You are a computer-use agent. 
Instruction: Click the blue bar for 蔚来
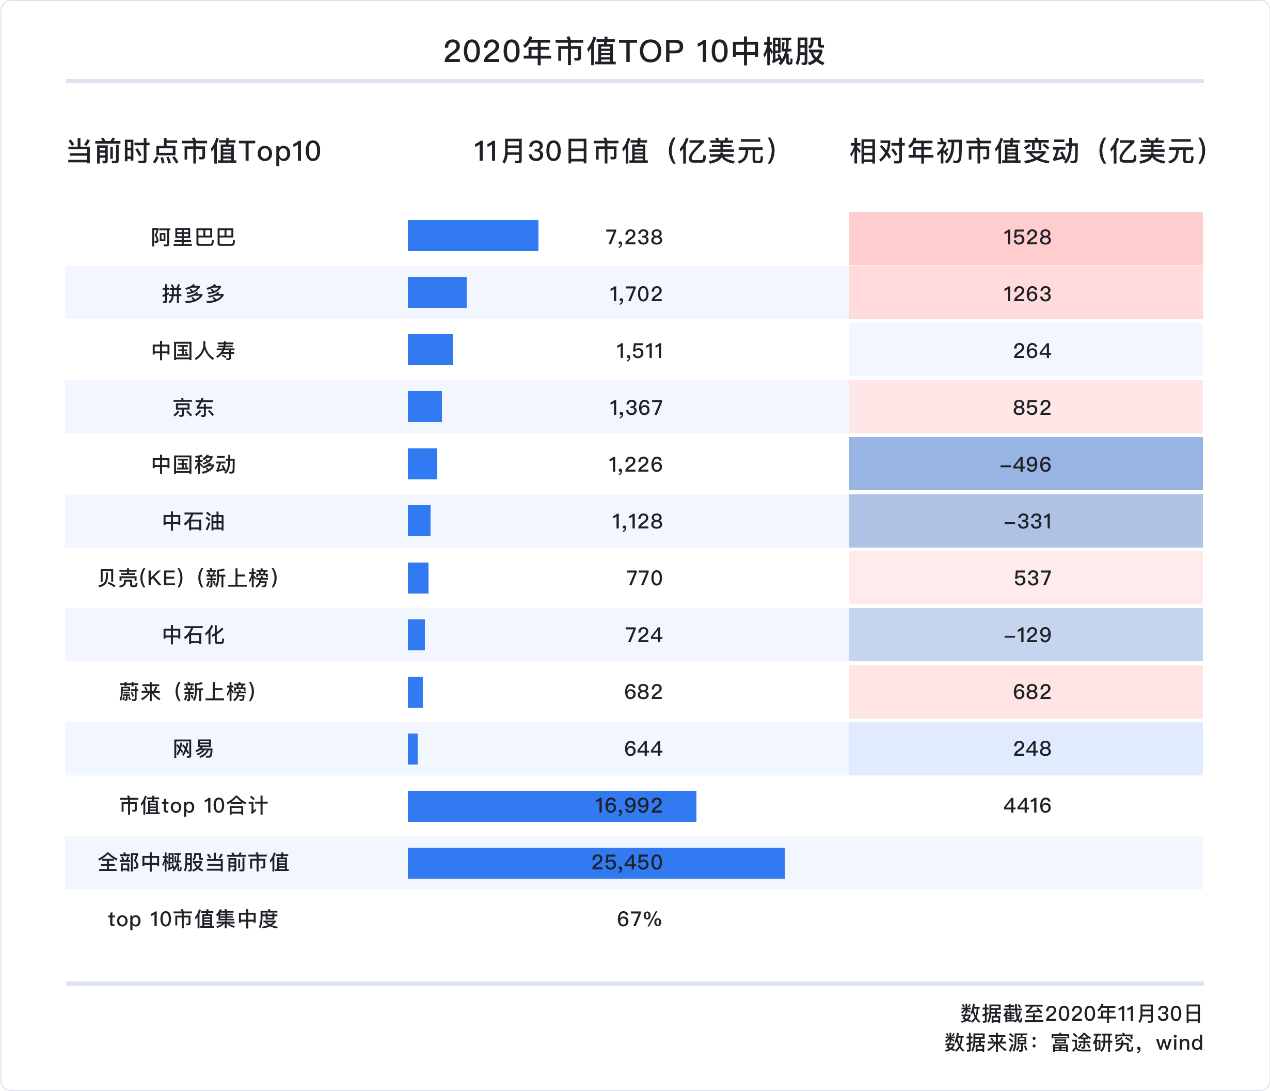coord(416,692)
